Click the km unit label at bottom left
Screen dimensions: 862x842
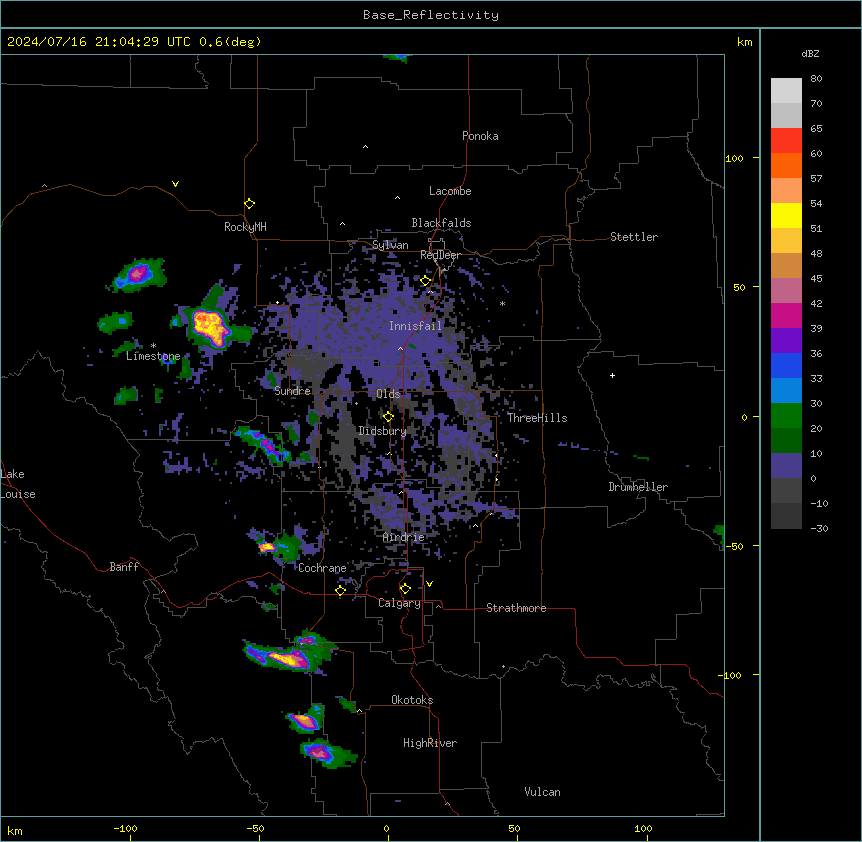[x=15, y=830]
